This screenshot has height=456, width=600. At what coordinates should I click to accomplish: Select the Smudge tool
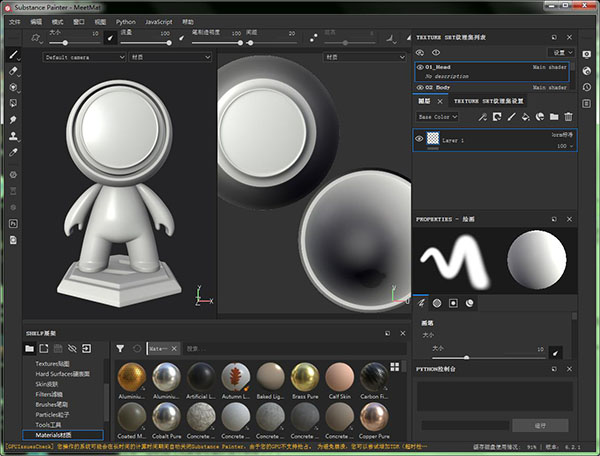13,120
